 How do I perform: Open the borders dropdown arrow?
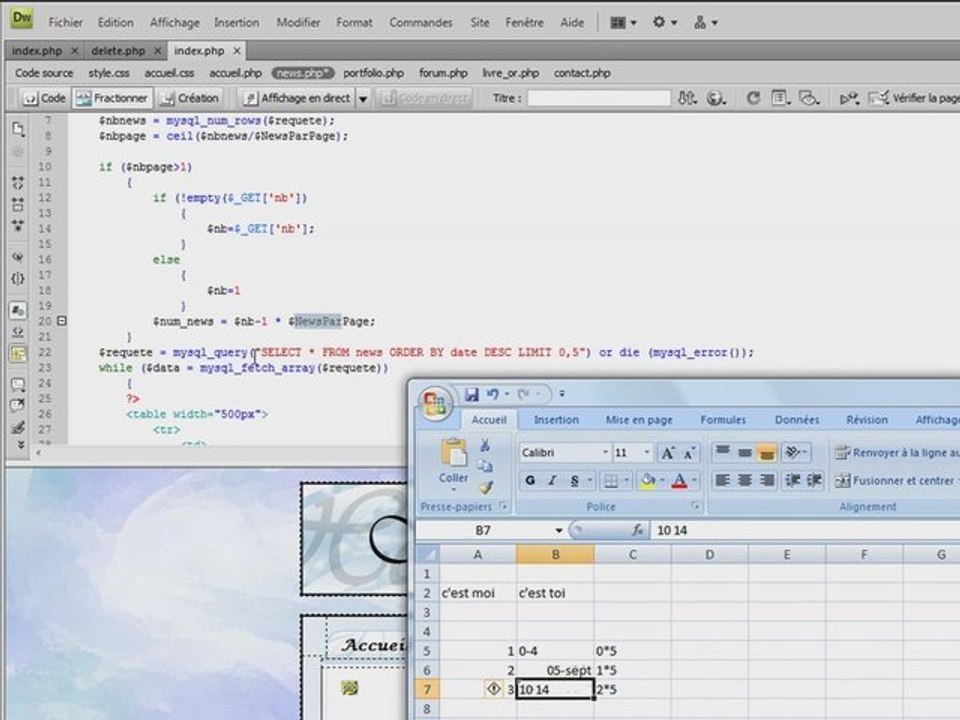click(626, 481)
